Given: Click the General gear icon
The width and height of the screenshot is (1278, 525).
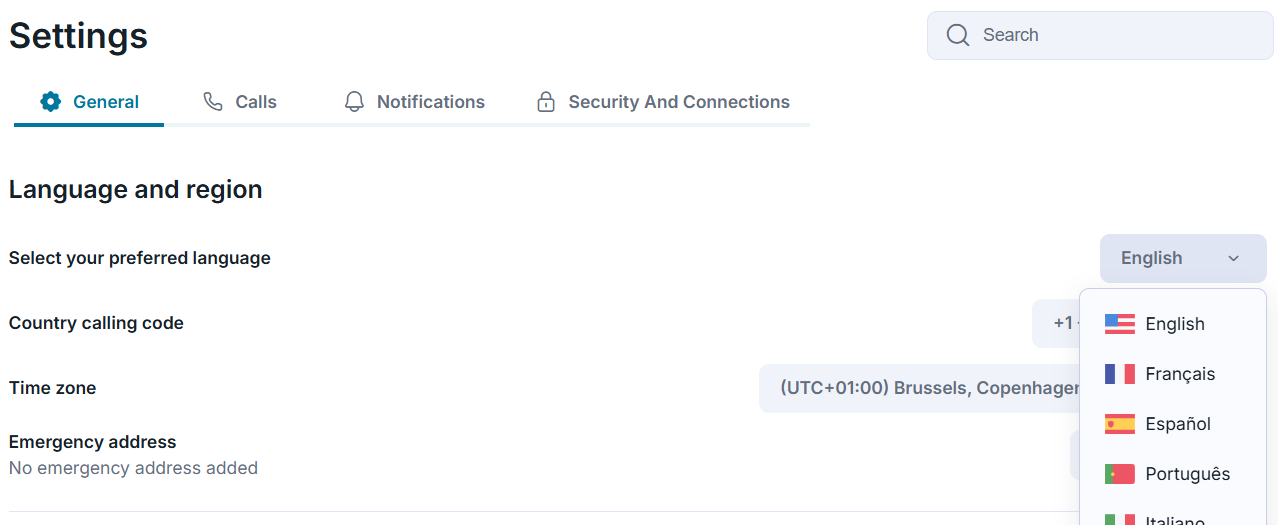Looking at the screenshot, I should pos(51,102).
